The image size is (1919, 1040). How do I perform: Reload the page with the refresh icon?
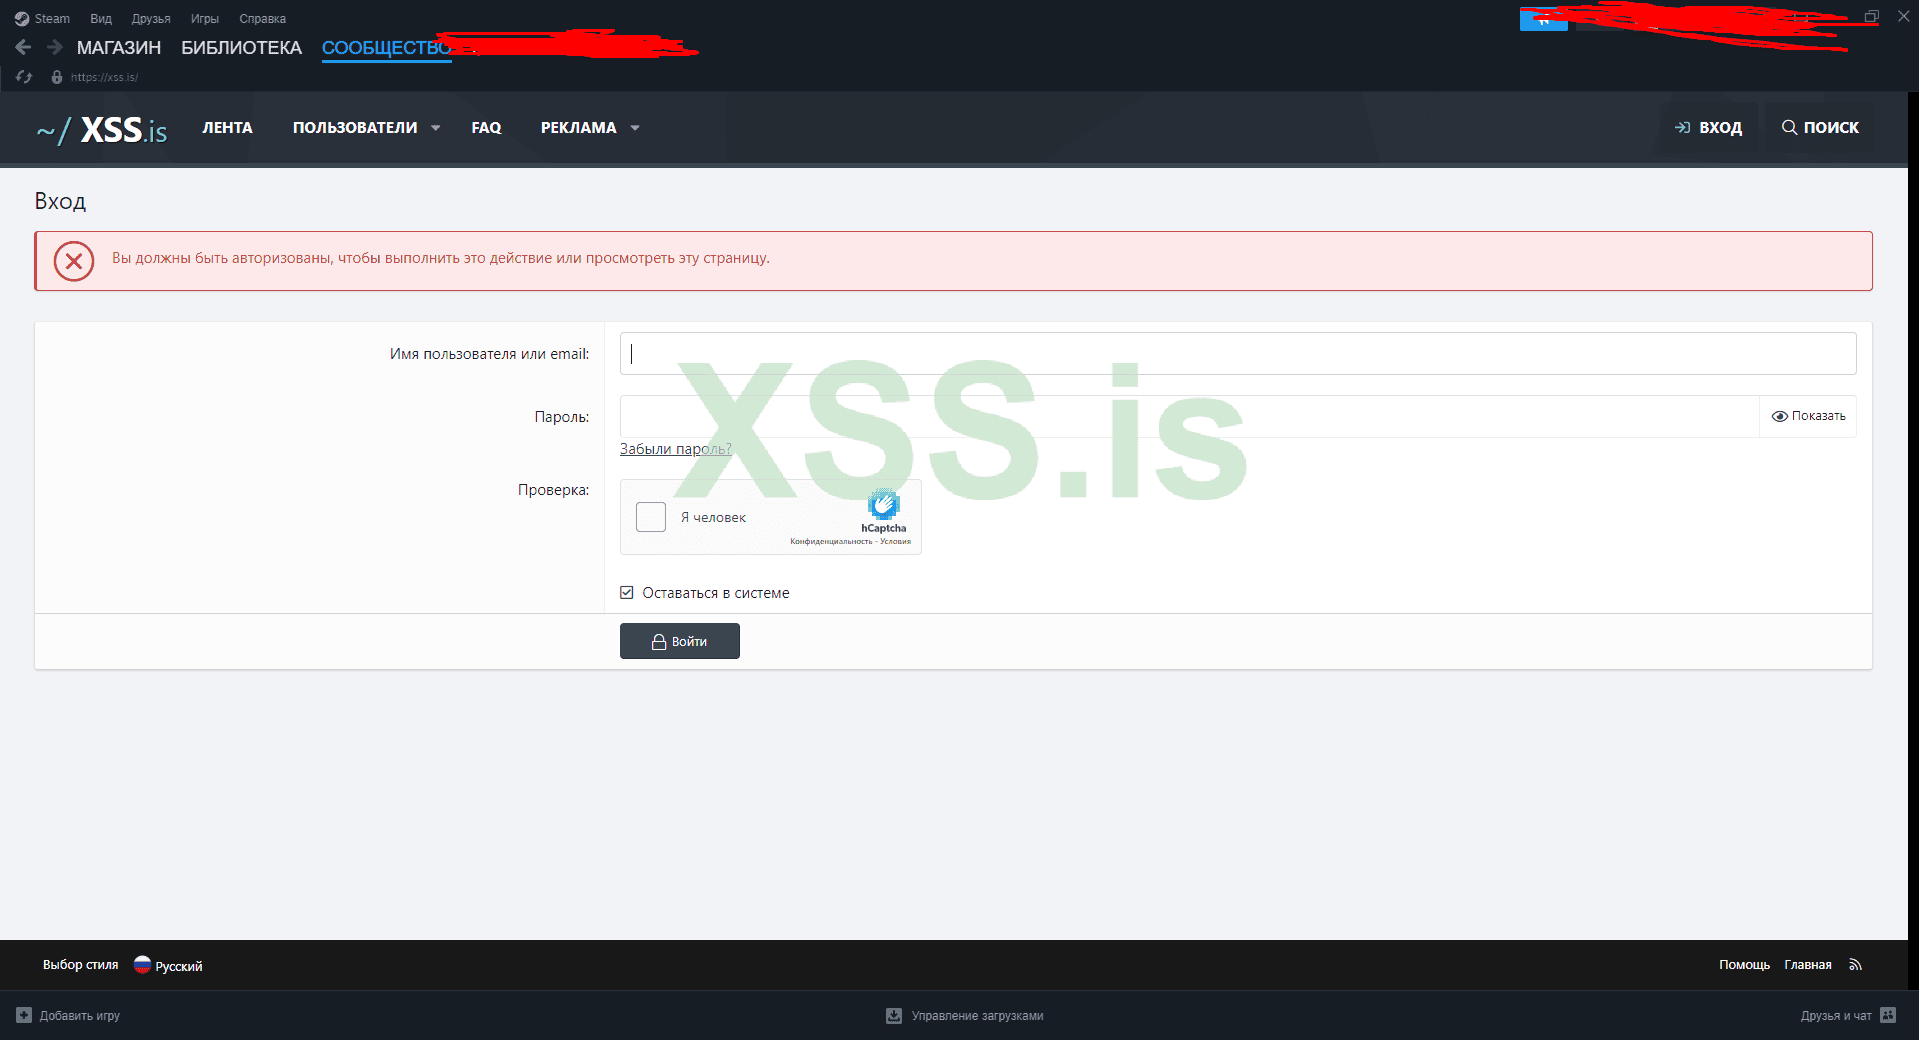(24, 77)
